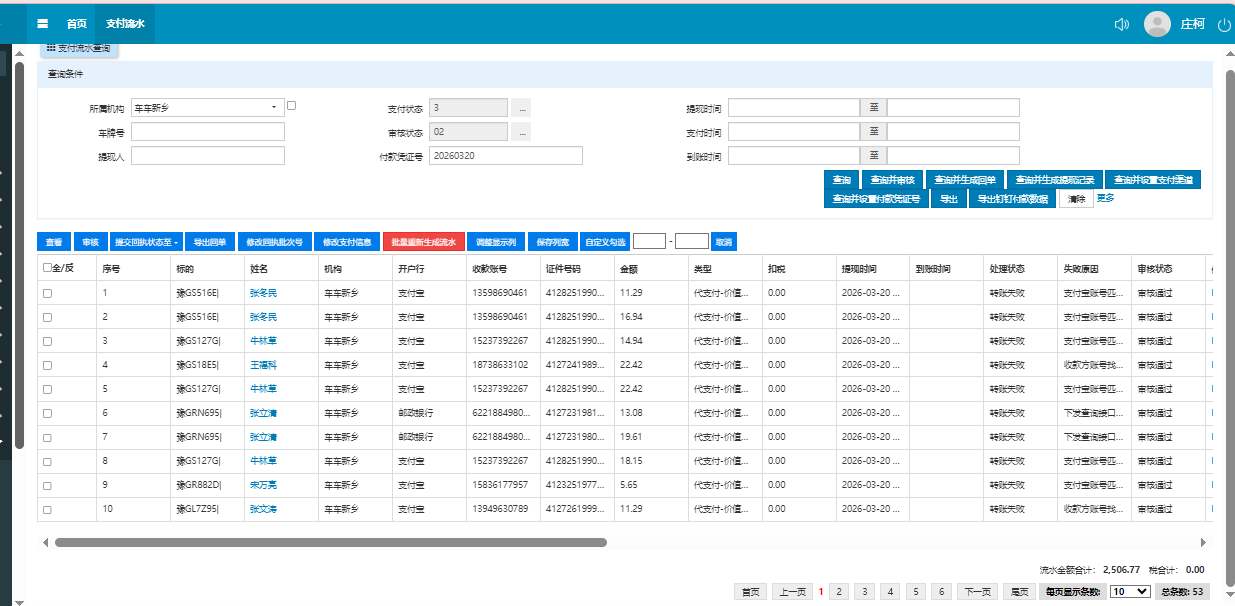Click the 付款凭证号 input field
The height and width of the screenshot is (606, 1235).
point(505,155)
